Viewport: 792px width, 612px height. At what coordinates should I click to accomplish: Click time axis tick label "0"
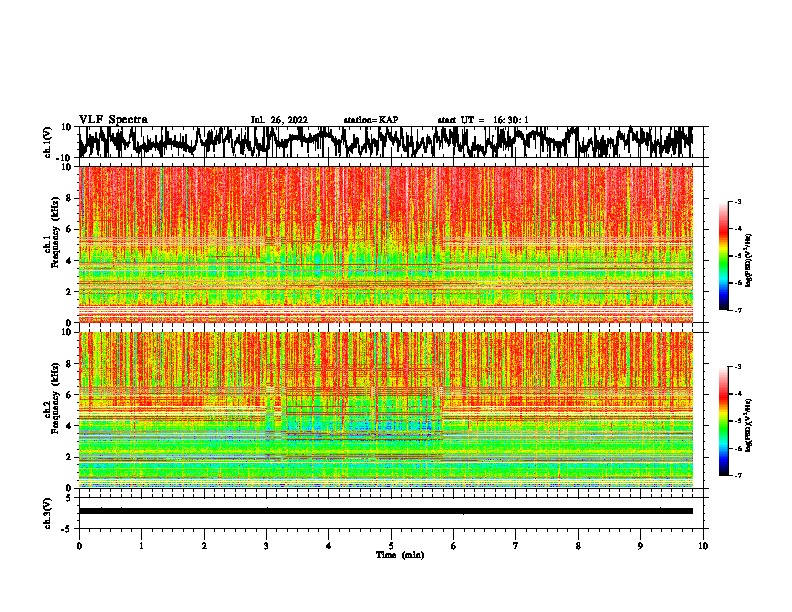pos(79,546)
